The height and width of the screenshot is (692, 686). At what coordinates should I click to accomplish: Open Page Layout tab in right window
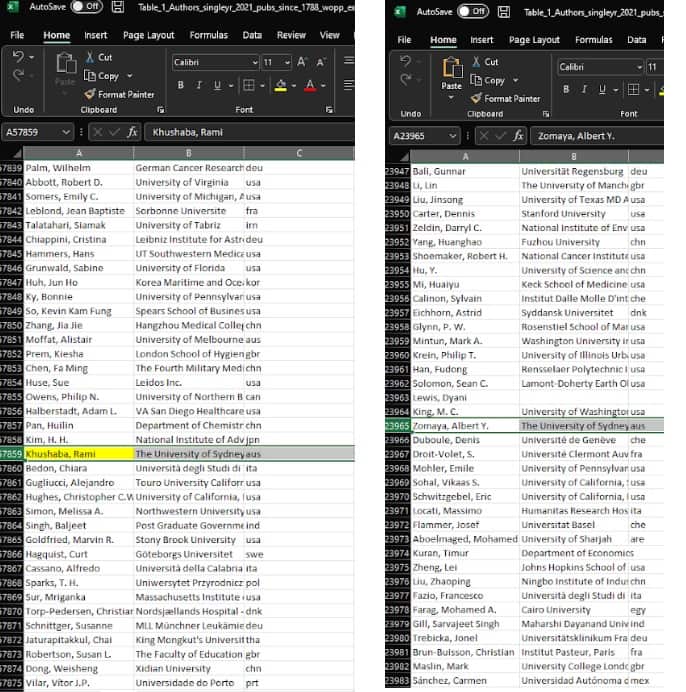click(x=534, y=40)
